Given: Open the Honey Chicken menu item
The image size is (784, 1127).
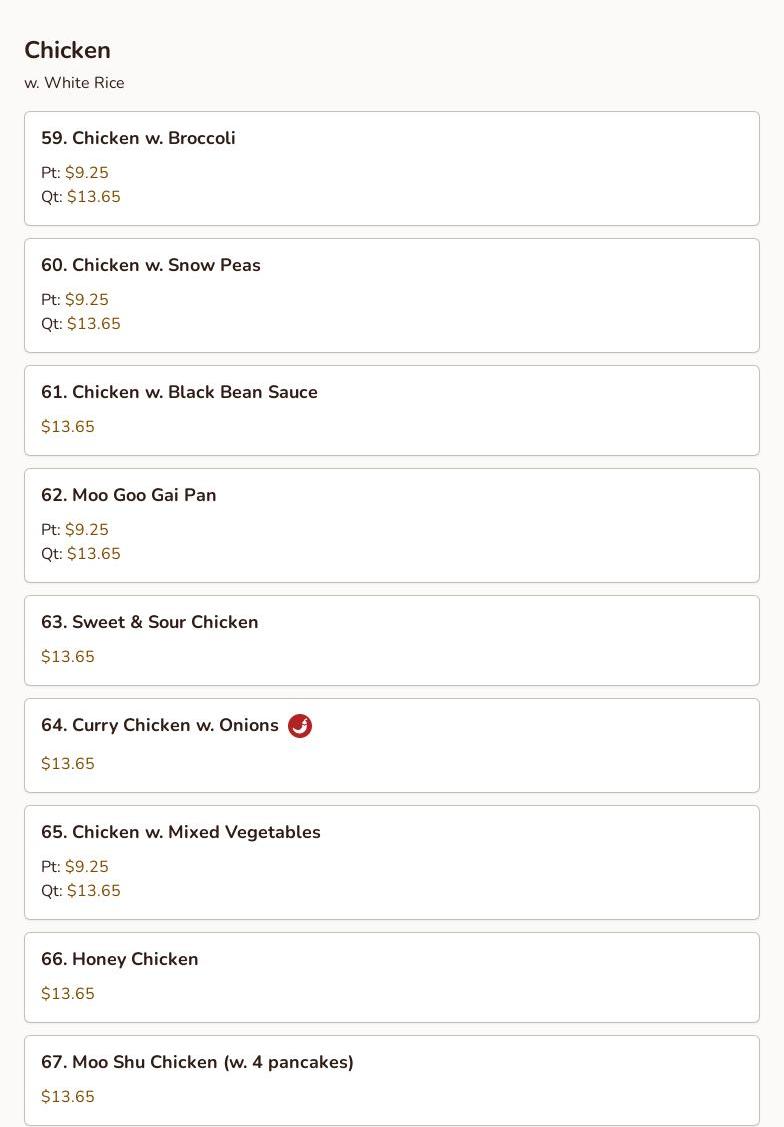Looking at the screenshot, I should (x=119, y=959).
